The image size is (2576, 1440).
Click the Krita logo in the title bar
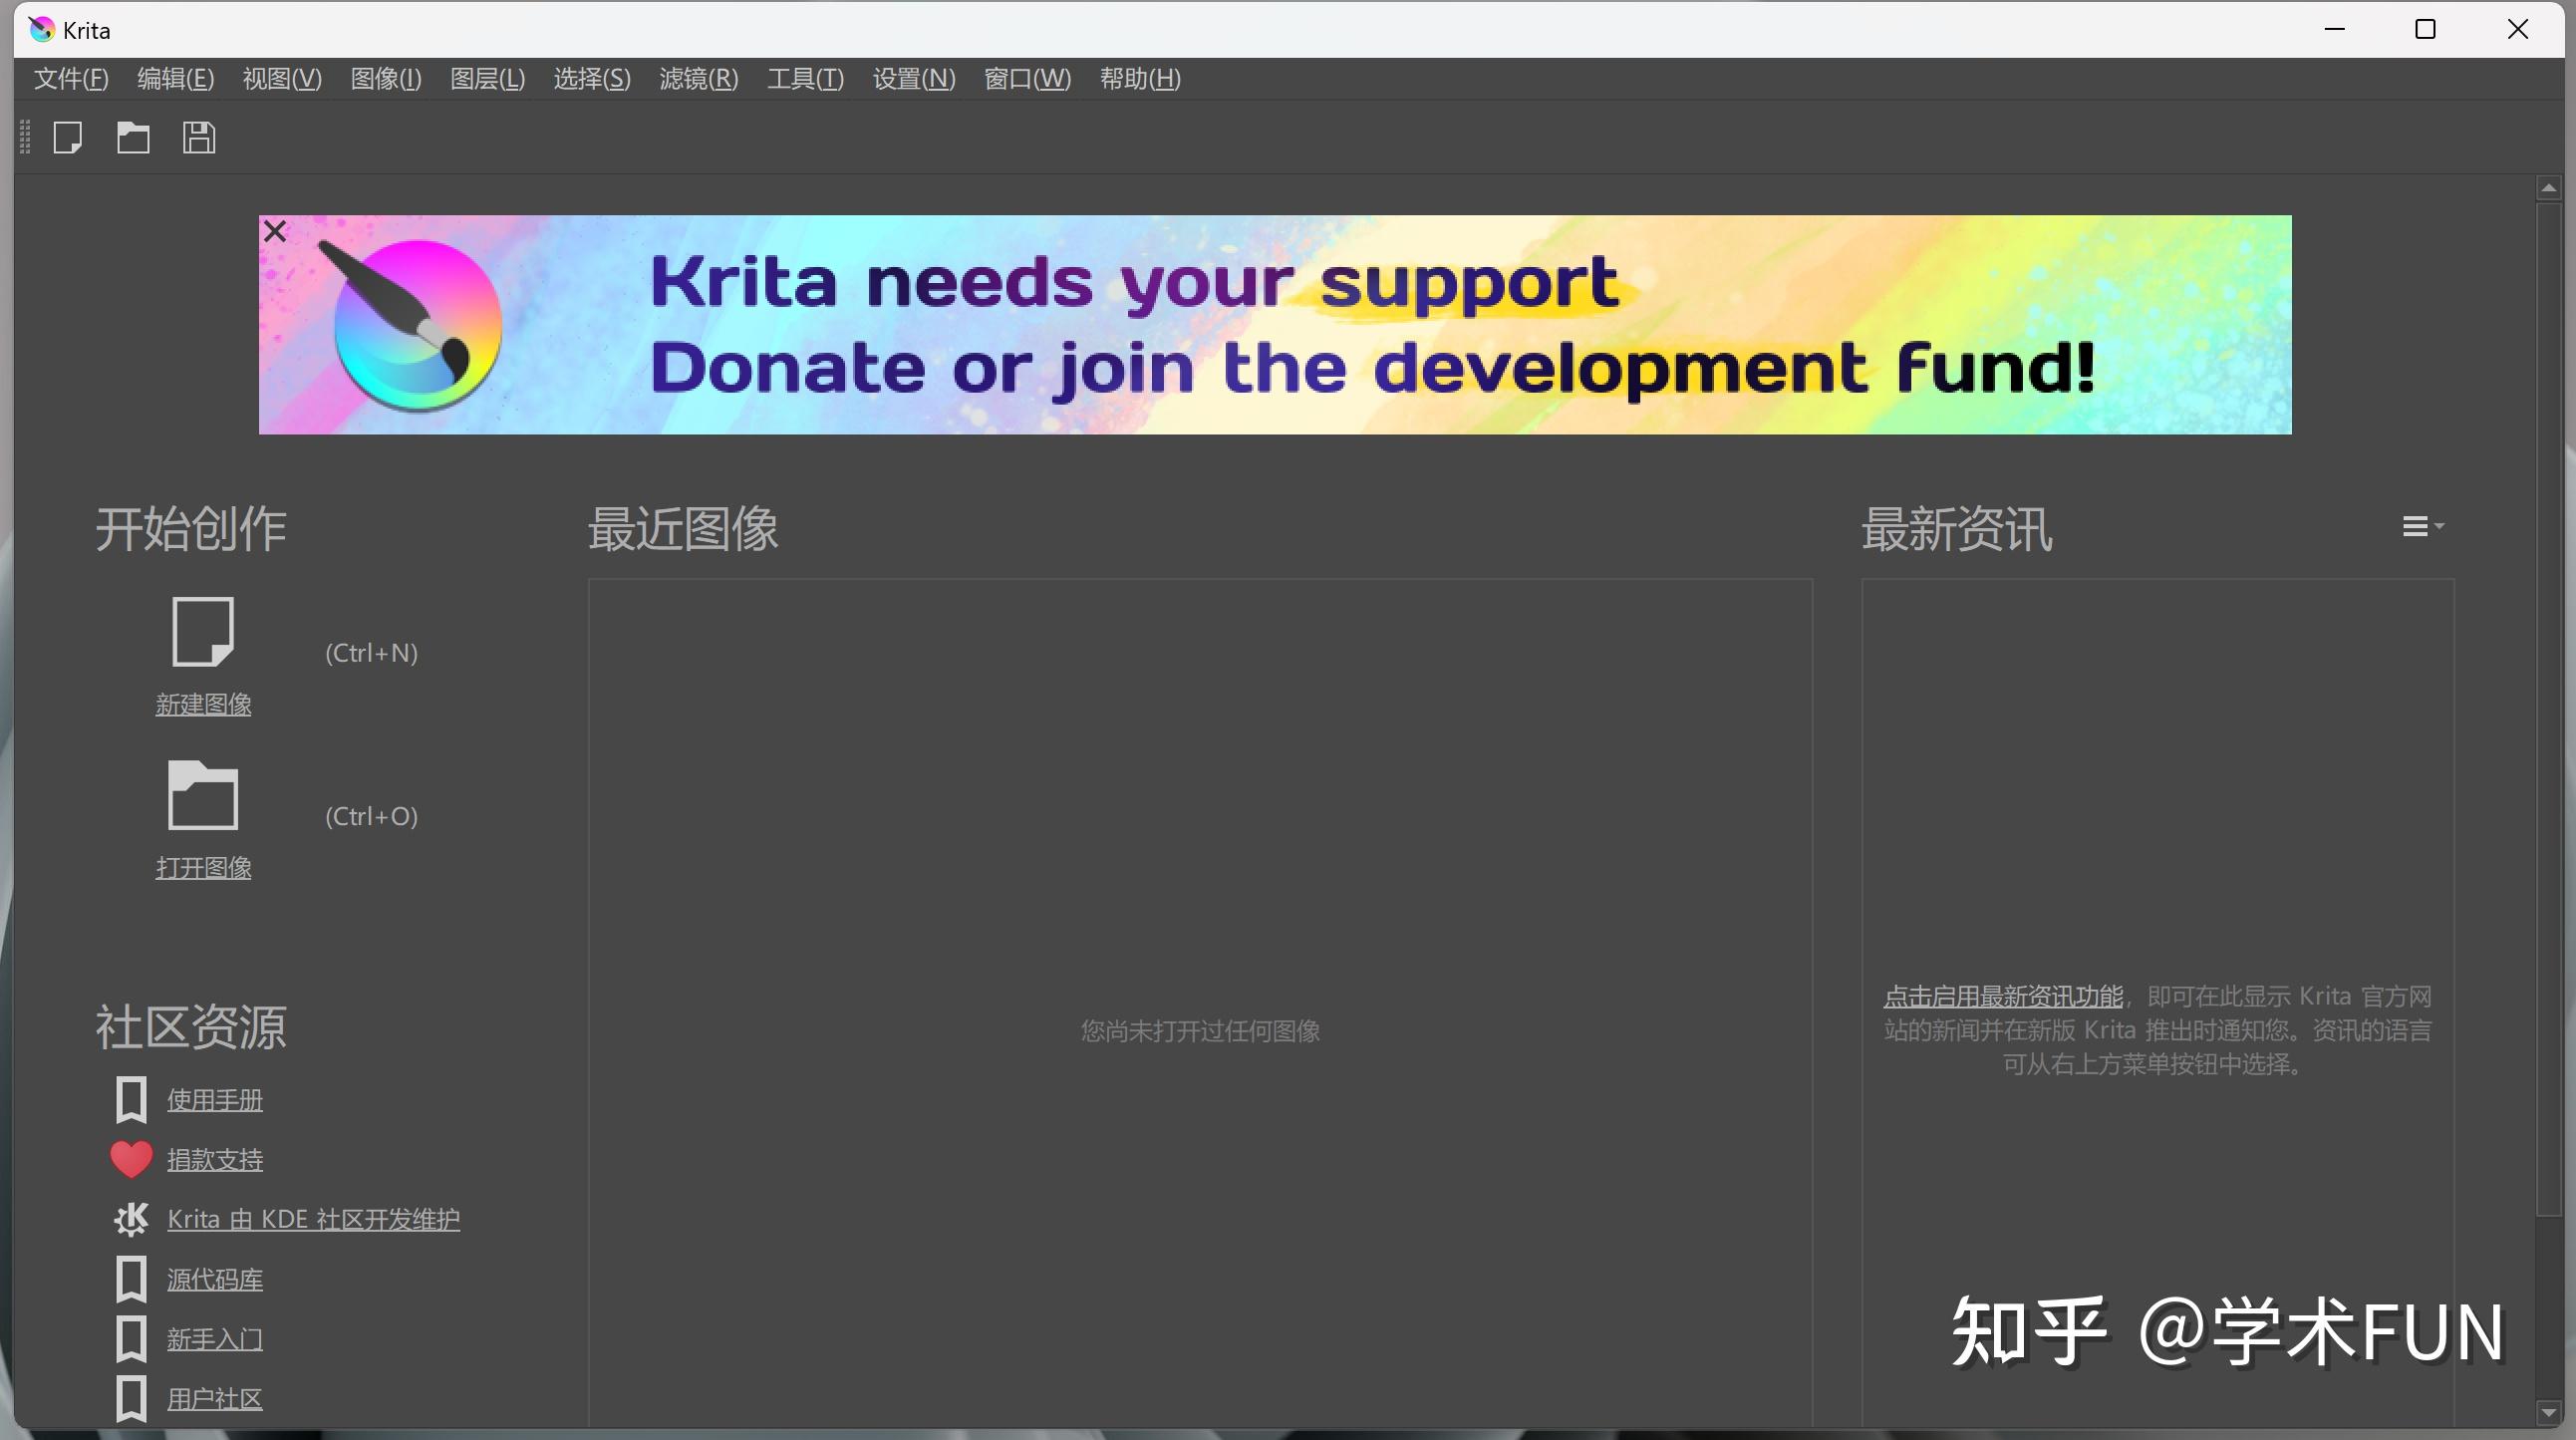pyautogui.click(x=40, y=29)
